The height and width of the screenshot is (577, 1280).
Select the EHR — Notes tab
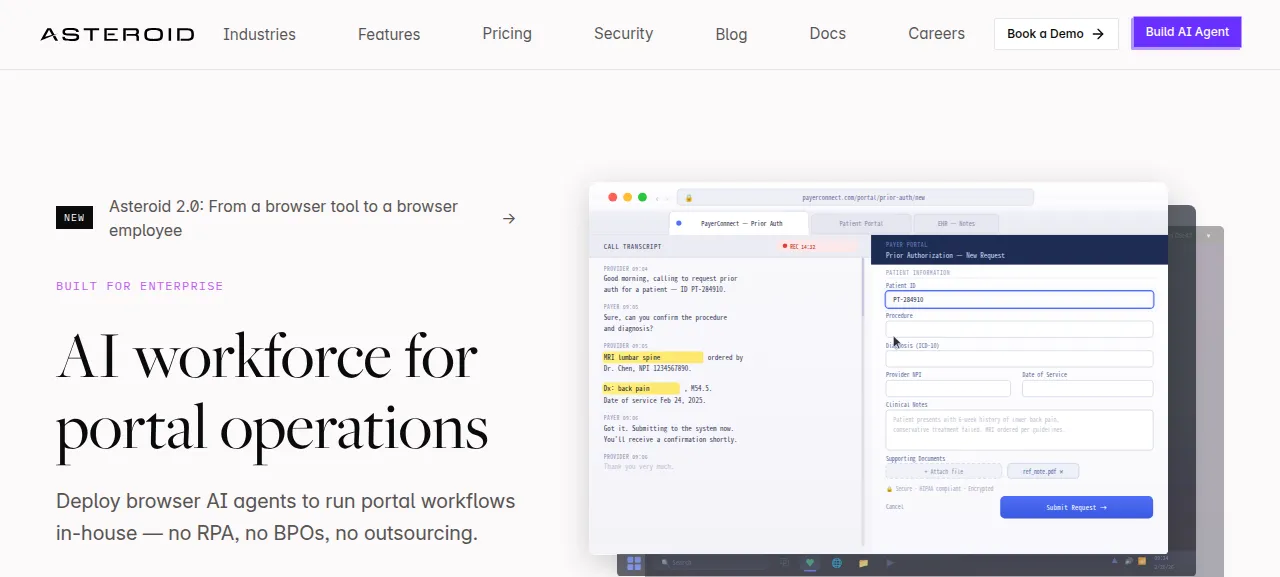[956, 223]
